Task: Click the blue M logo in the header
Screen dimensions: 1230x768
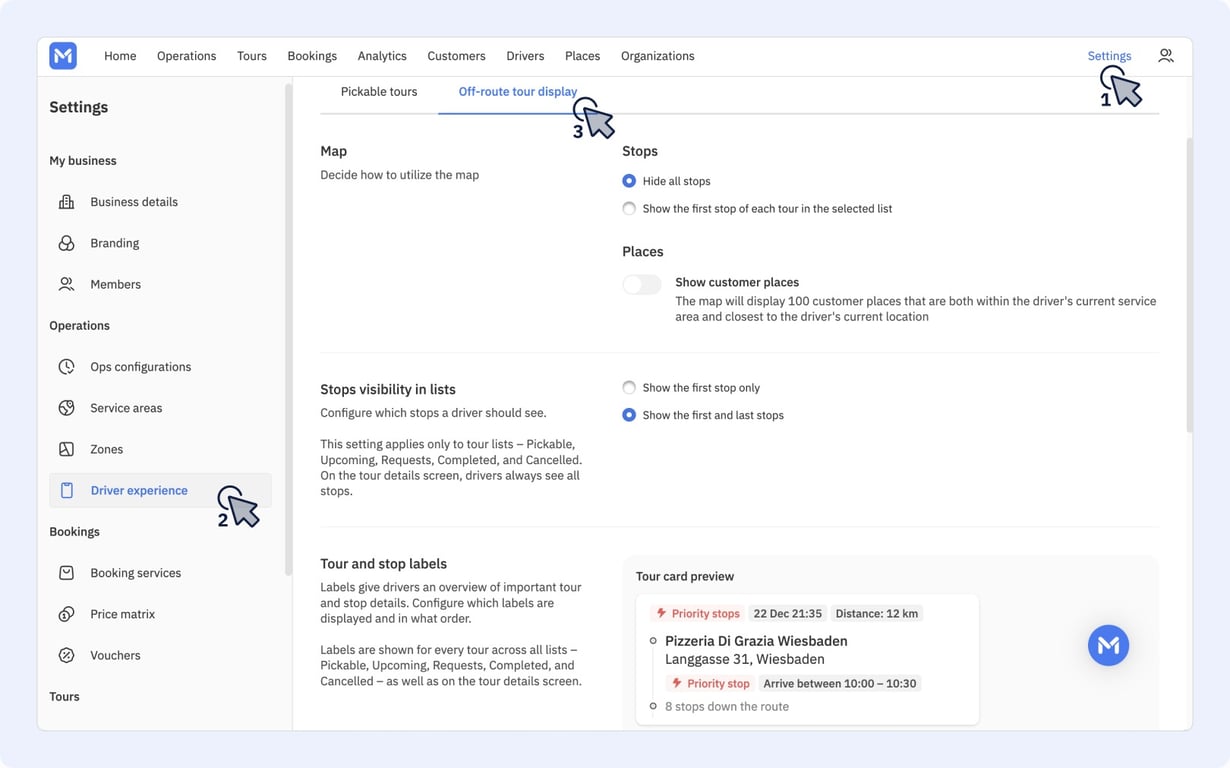Action: (x=63, y=56)
